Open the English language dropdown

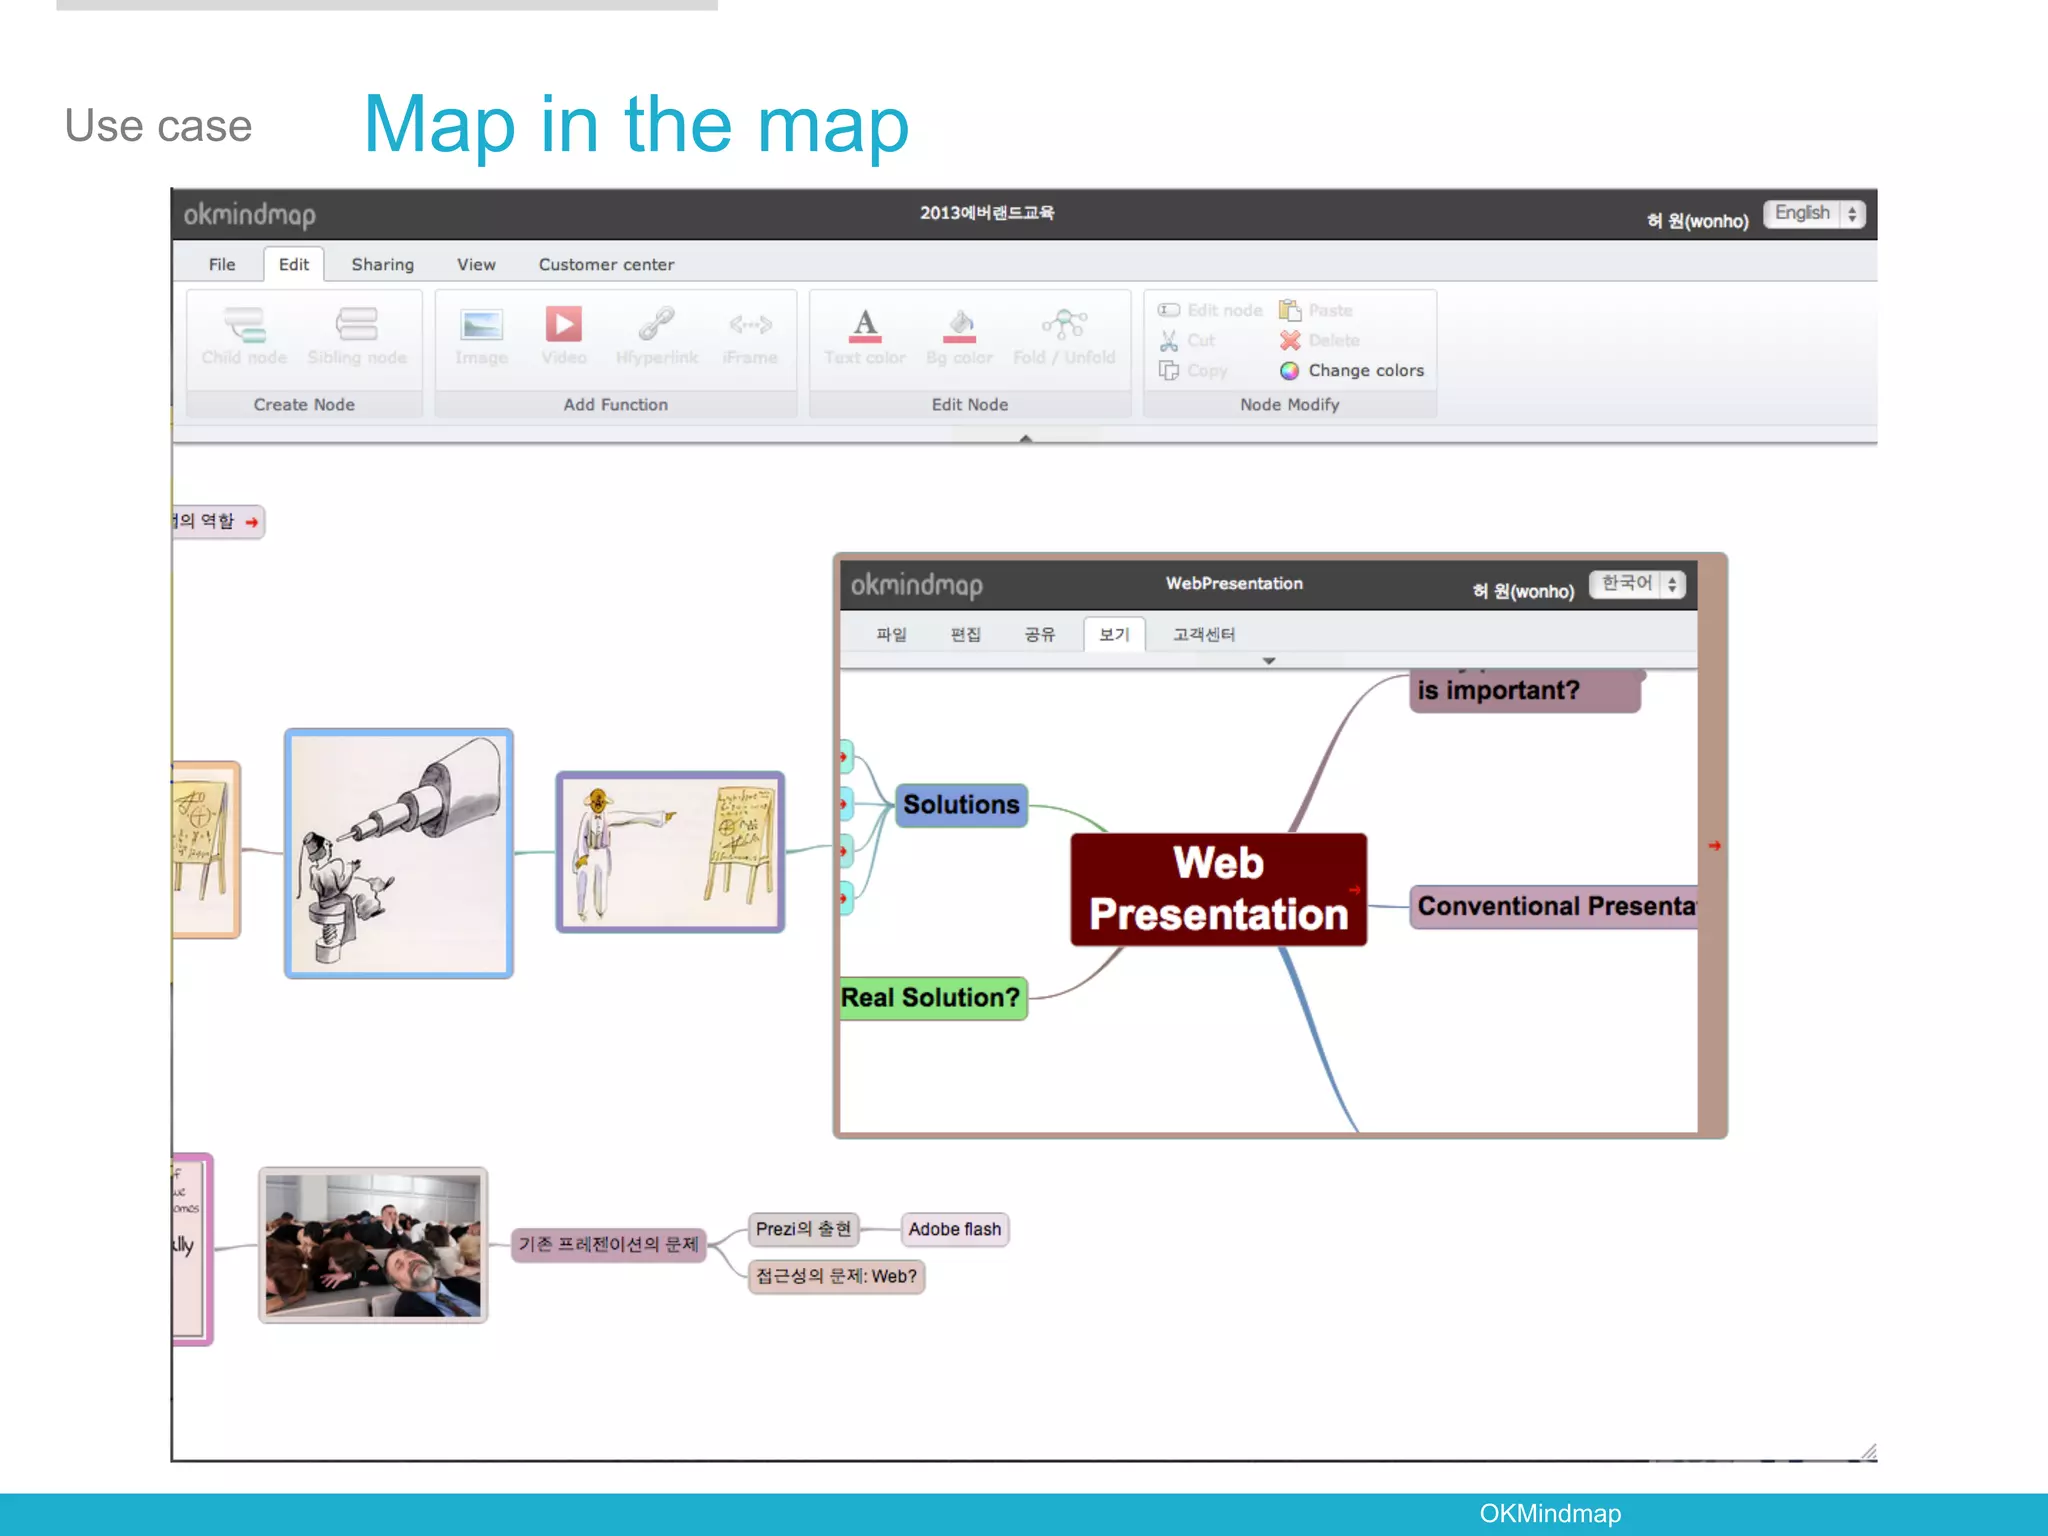1814,213
